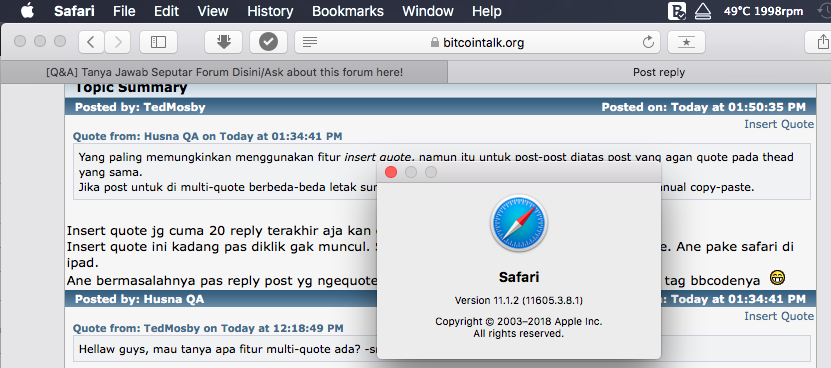Click the 'Copyright © 2003–2018 Apple Inc.' text
Screen dimensions: 831x368
519,321
